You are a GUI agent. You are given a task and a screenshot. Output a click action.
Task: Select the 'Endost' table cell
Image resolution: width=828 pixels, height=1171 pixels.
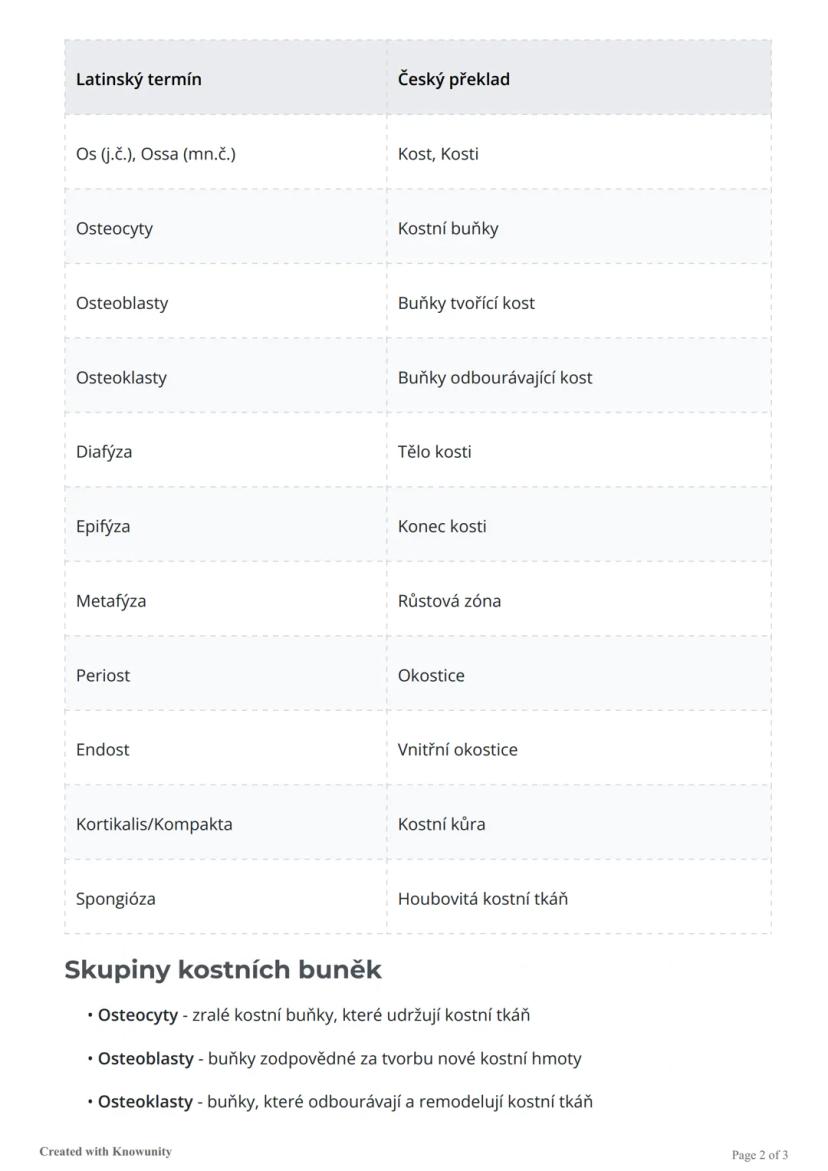[103, 749]
